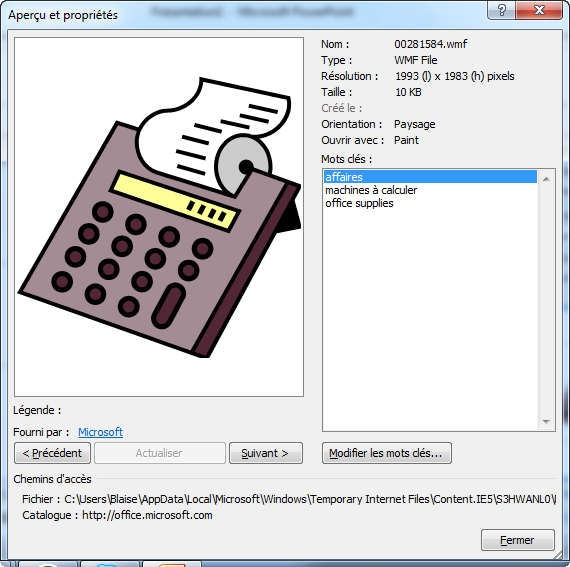Click keyword list scroll-up arrow
The width and height of the screenshot is (570, 567).
click(546, 179)
